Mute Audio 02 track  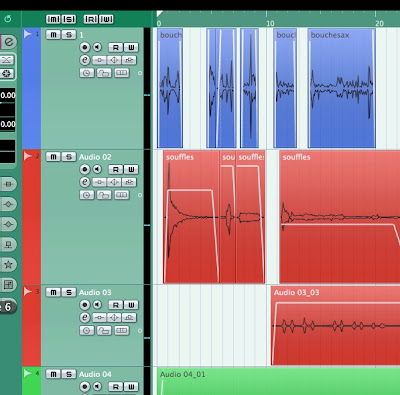pyautogui.click(x=53, y=157)
